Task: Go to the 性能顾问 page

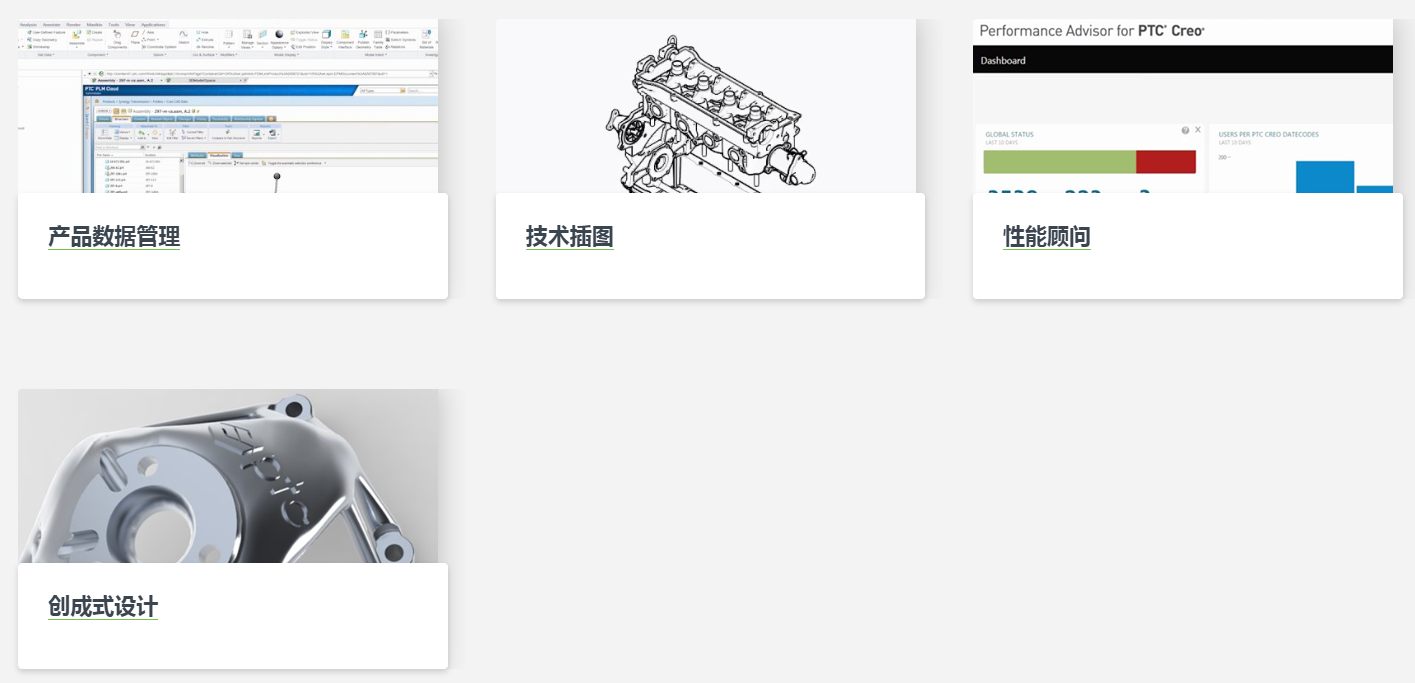Action: 1046,237
